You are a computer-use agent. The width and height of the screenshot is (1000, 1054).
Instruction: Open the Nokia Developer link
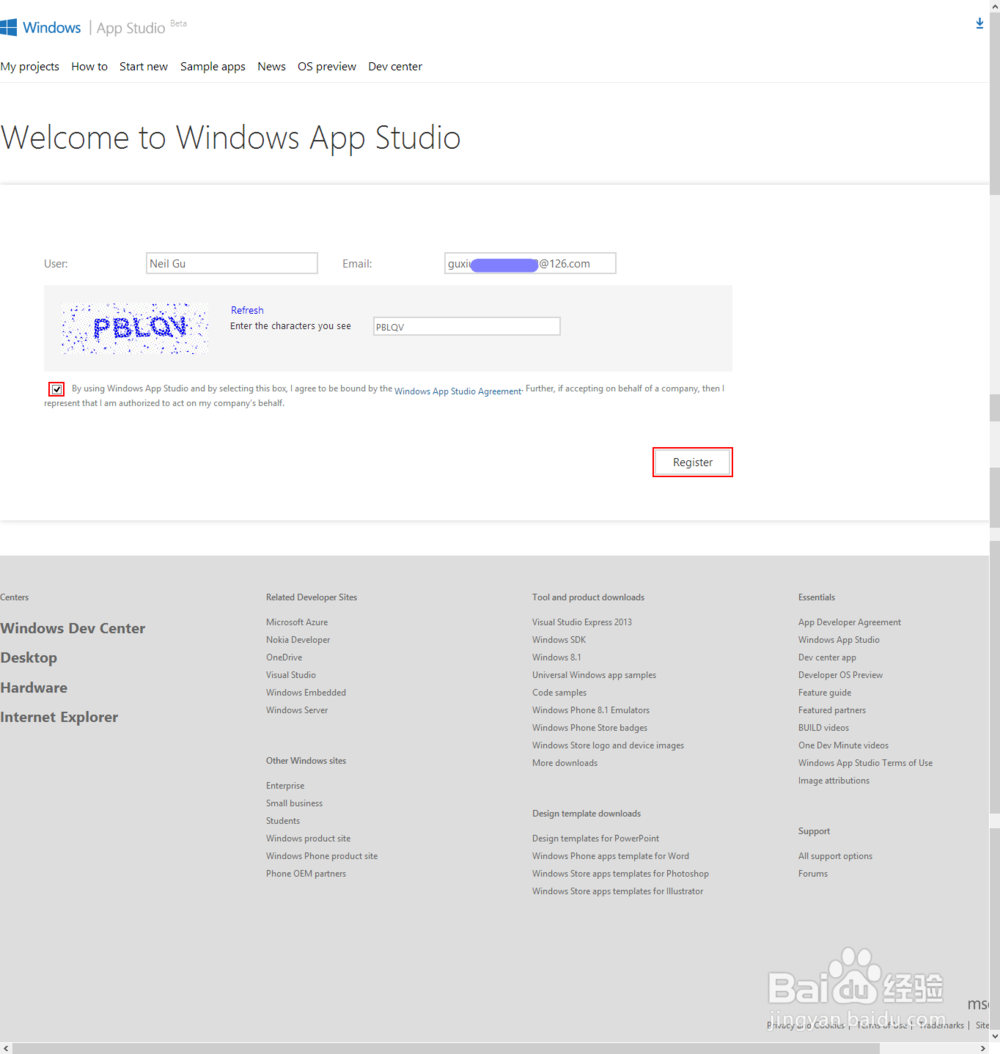tap(298, 640)
